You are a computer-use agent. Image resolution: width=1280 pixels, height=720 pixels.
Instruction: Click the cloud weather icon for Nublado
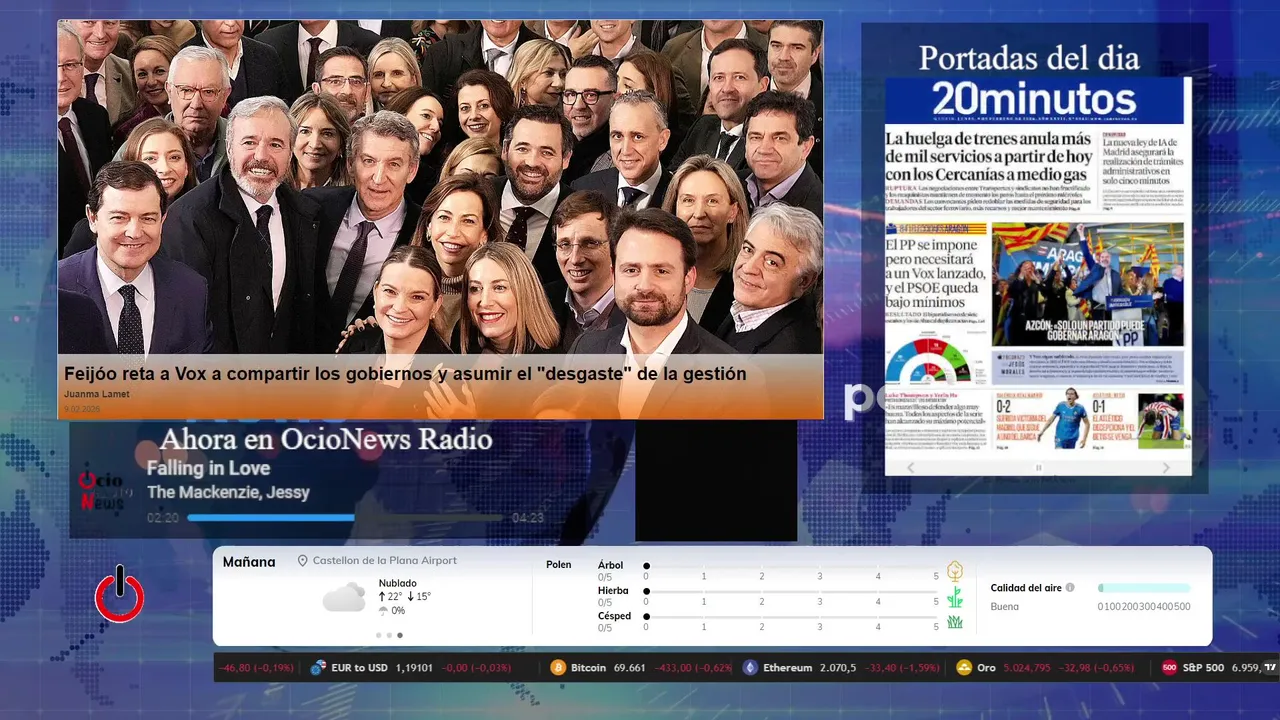344,597
